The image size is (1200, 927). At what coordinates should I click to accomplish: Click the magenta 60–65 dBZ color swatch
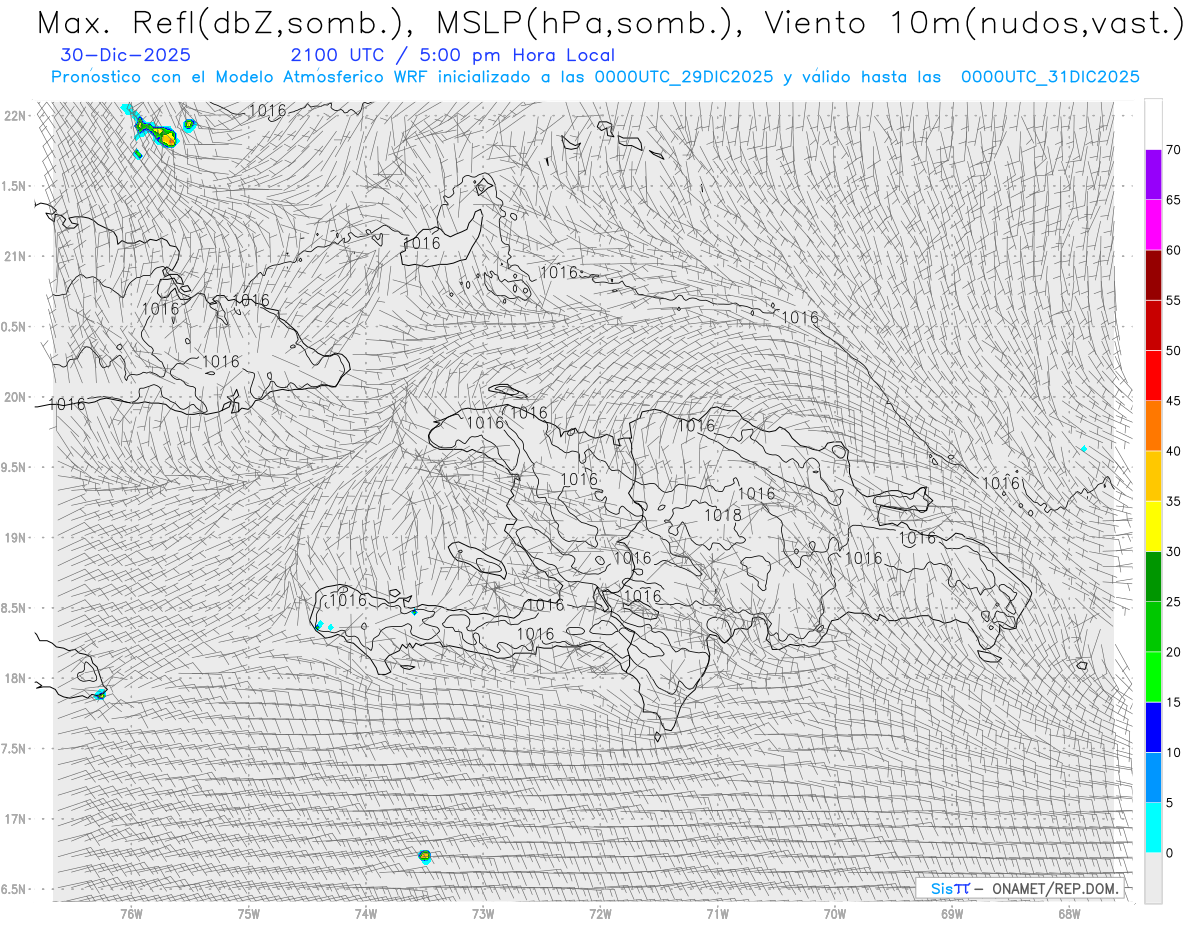tap(1153, 225)
